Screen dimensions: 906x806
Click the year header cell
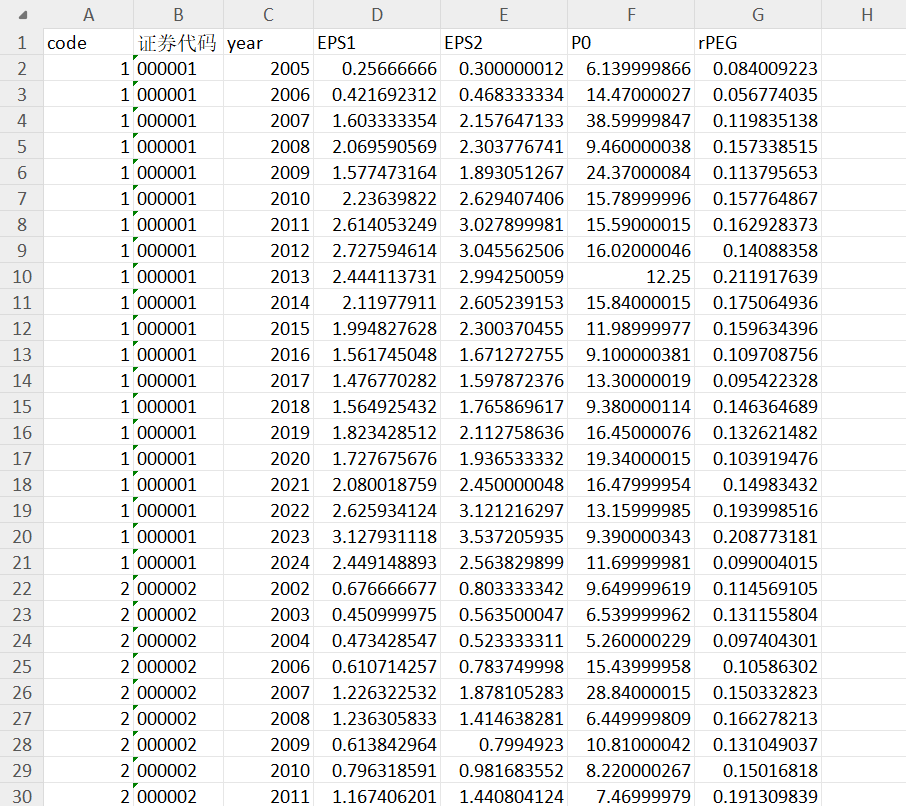coord(268,42)
